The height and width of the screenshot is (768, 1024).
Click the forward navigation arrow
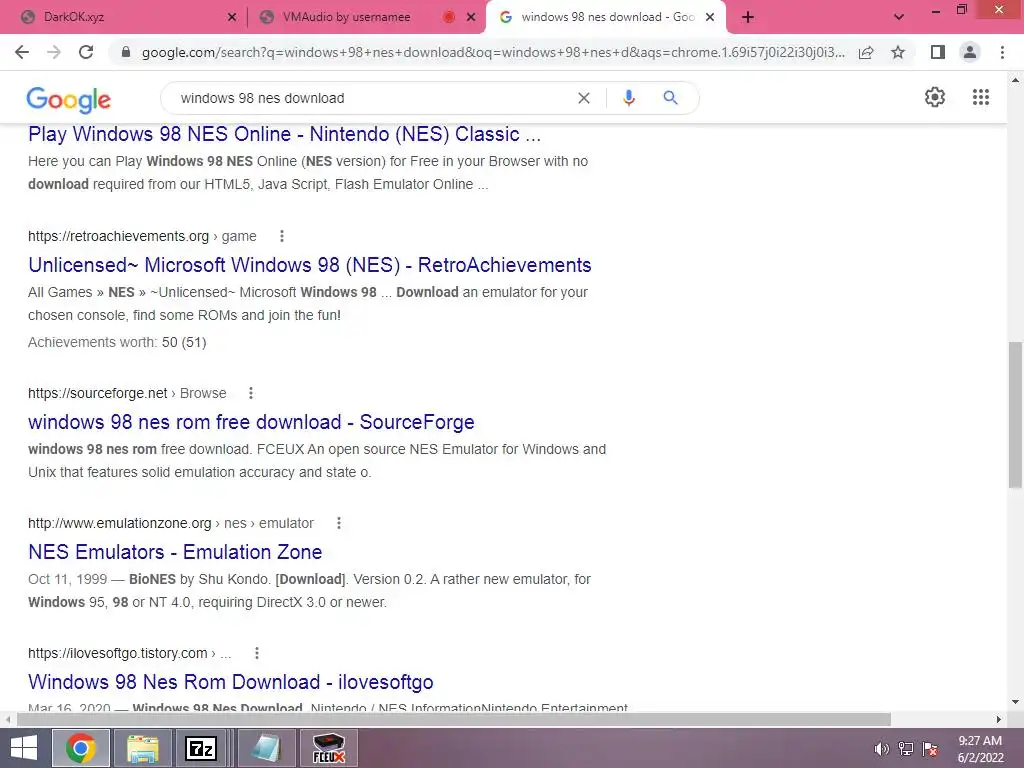54,52
